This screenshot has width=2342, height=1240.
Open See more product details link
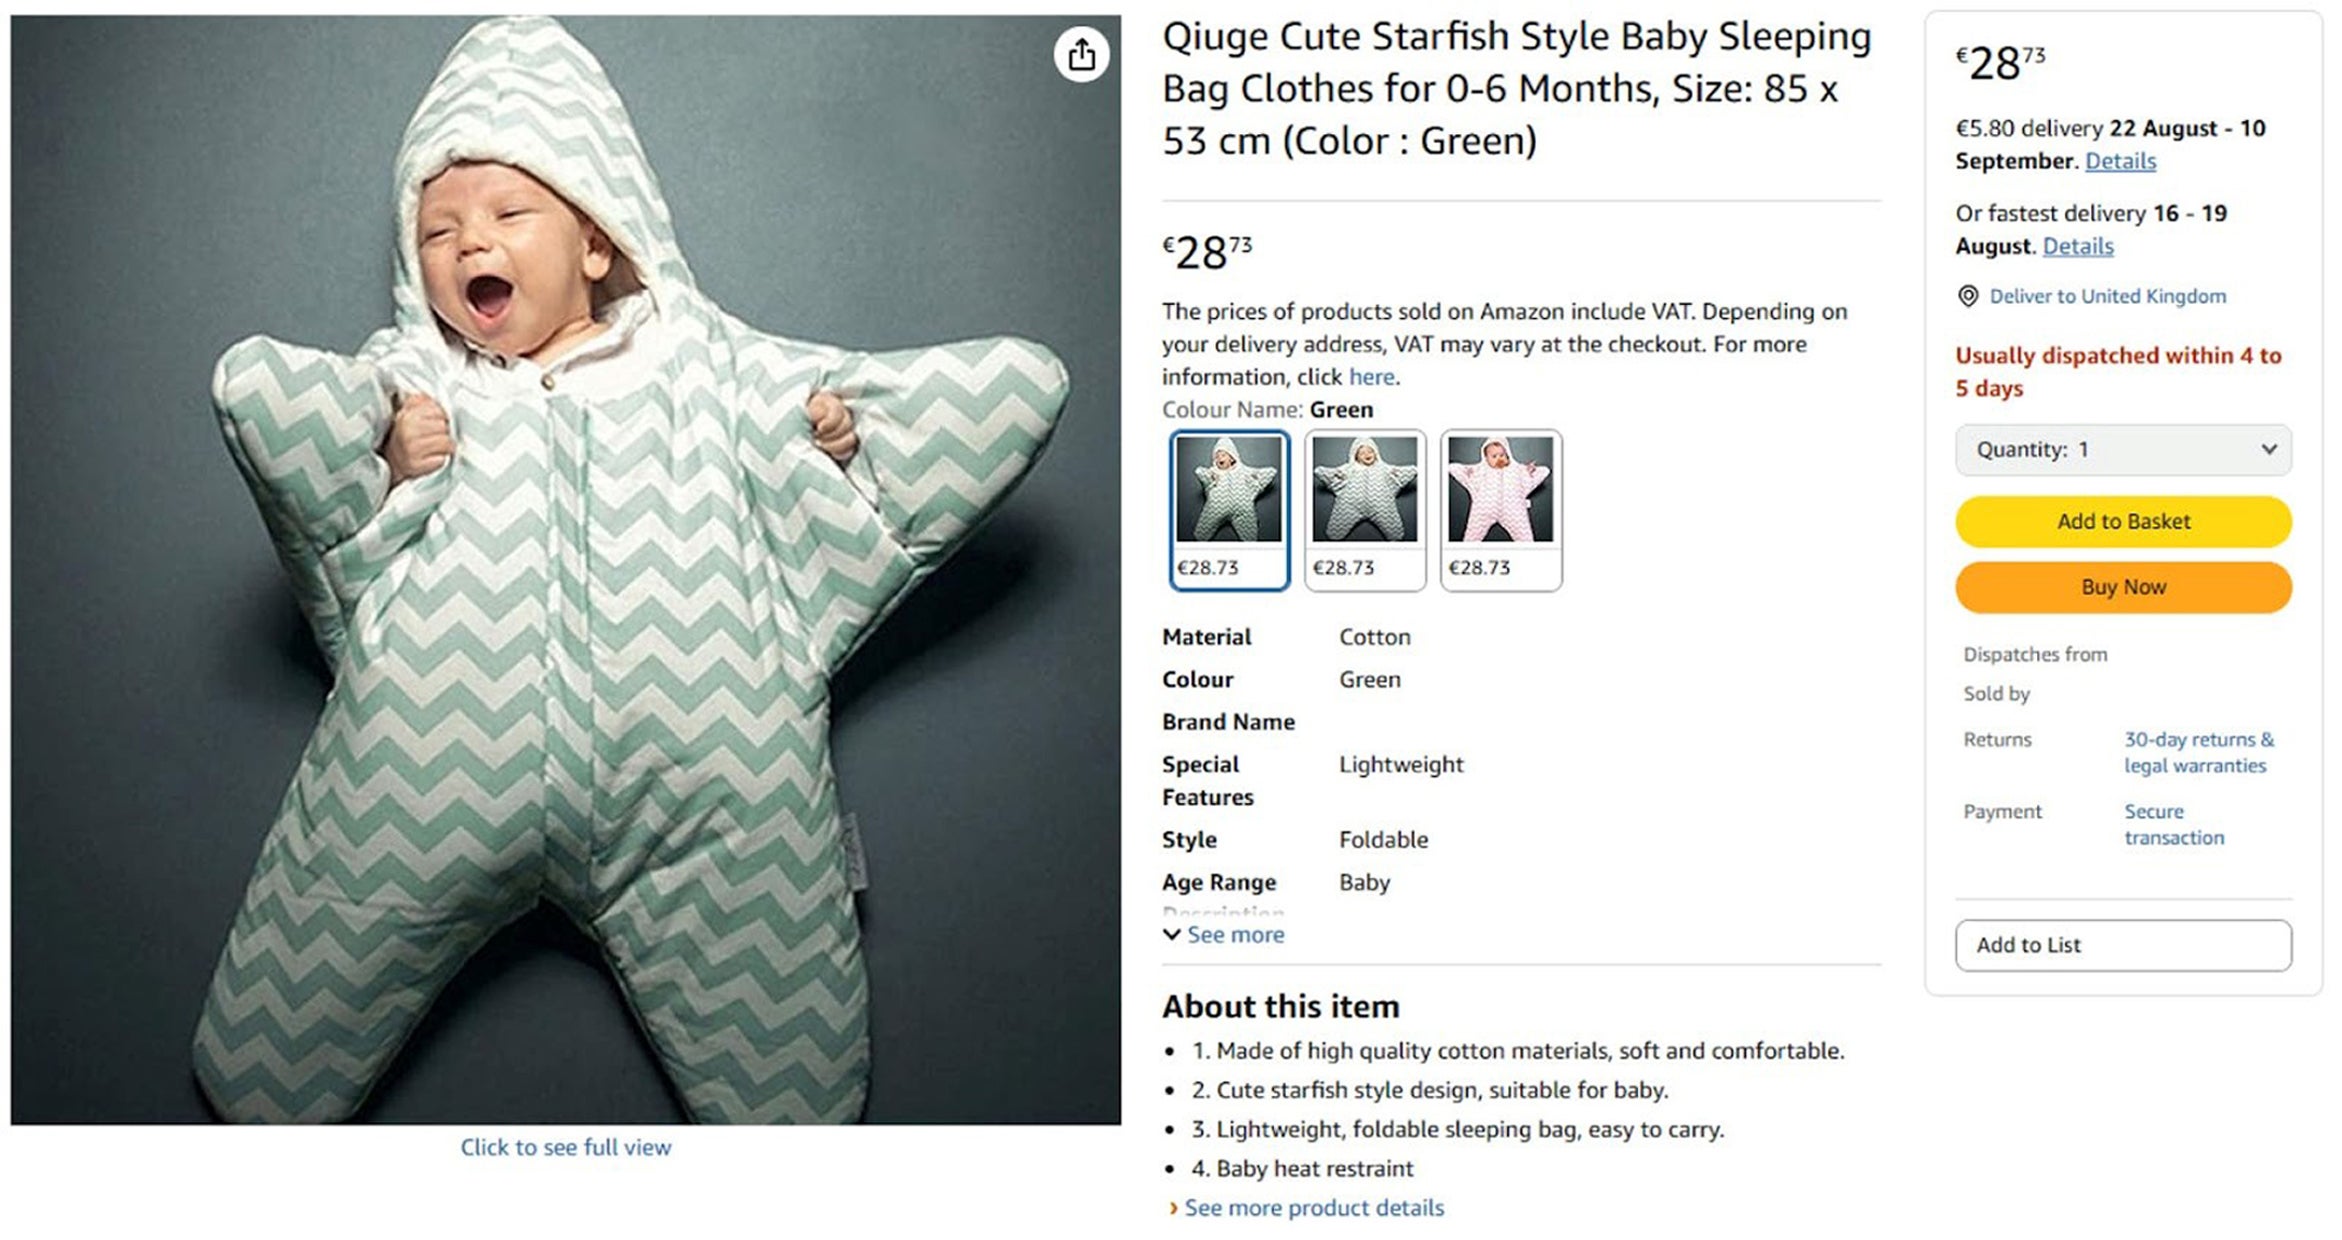[1313, 1208]
